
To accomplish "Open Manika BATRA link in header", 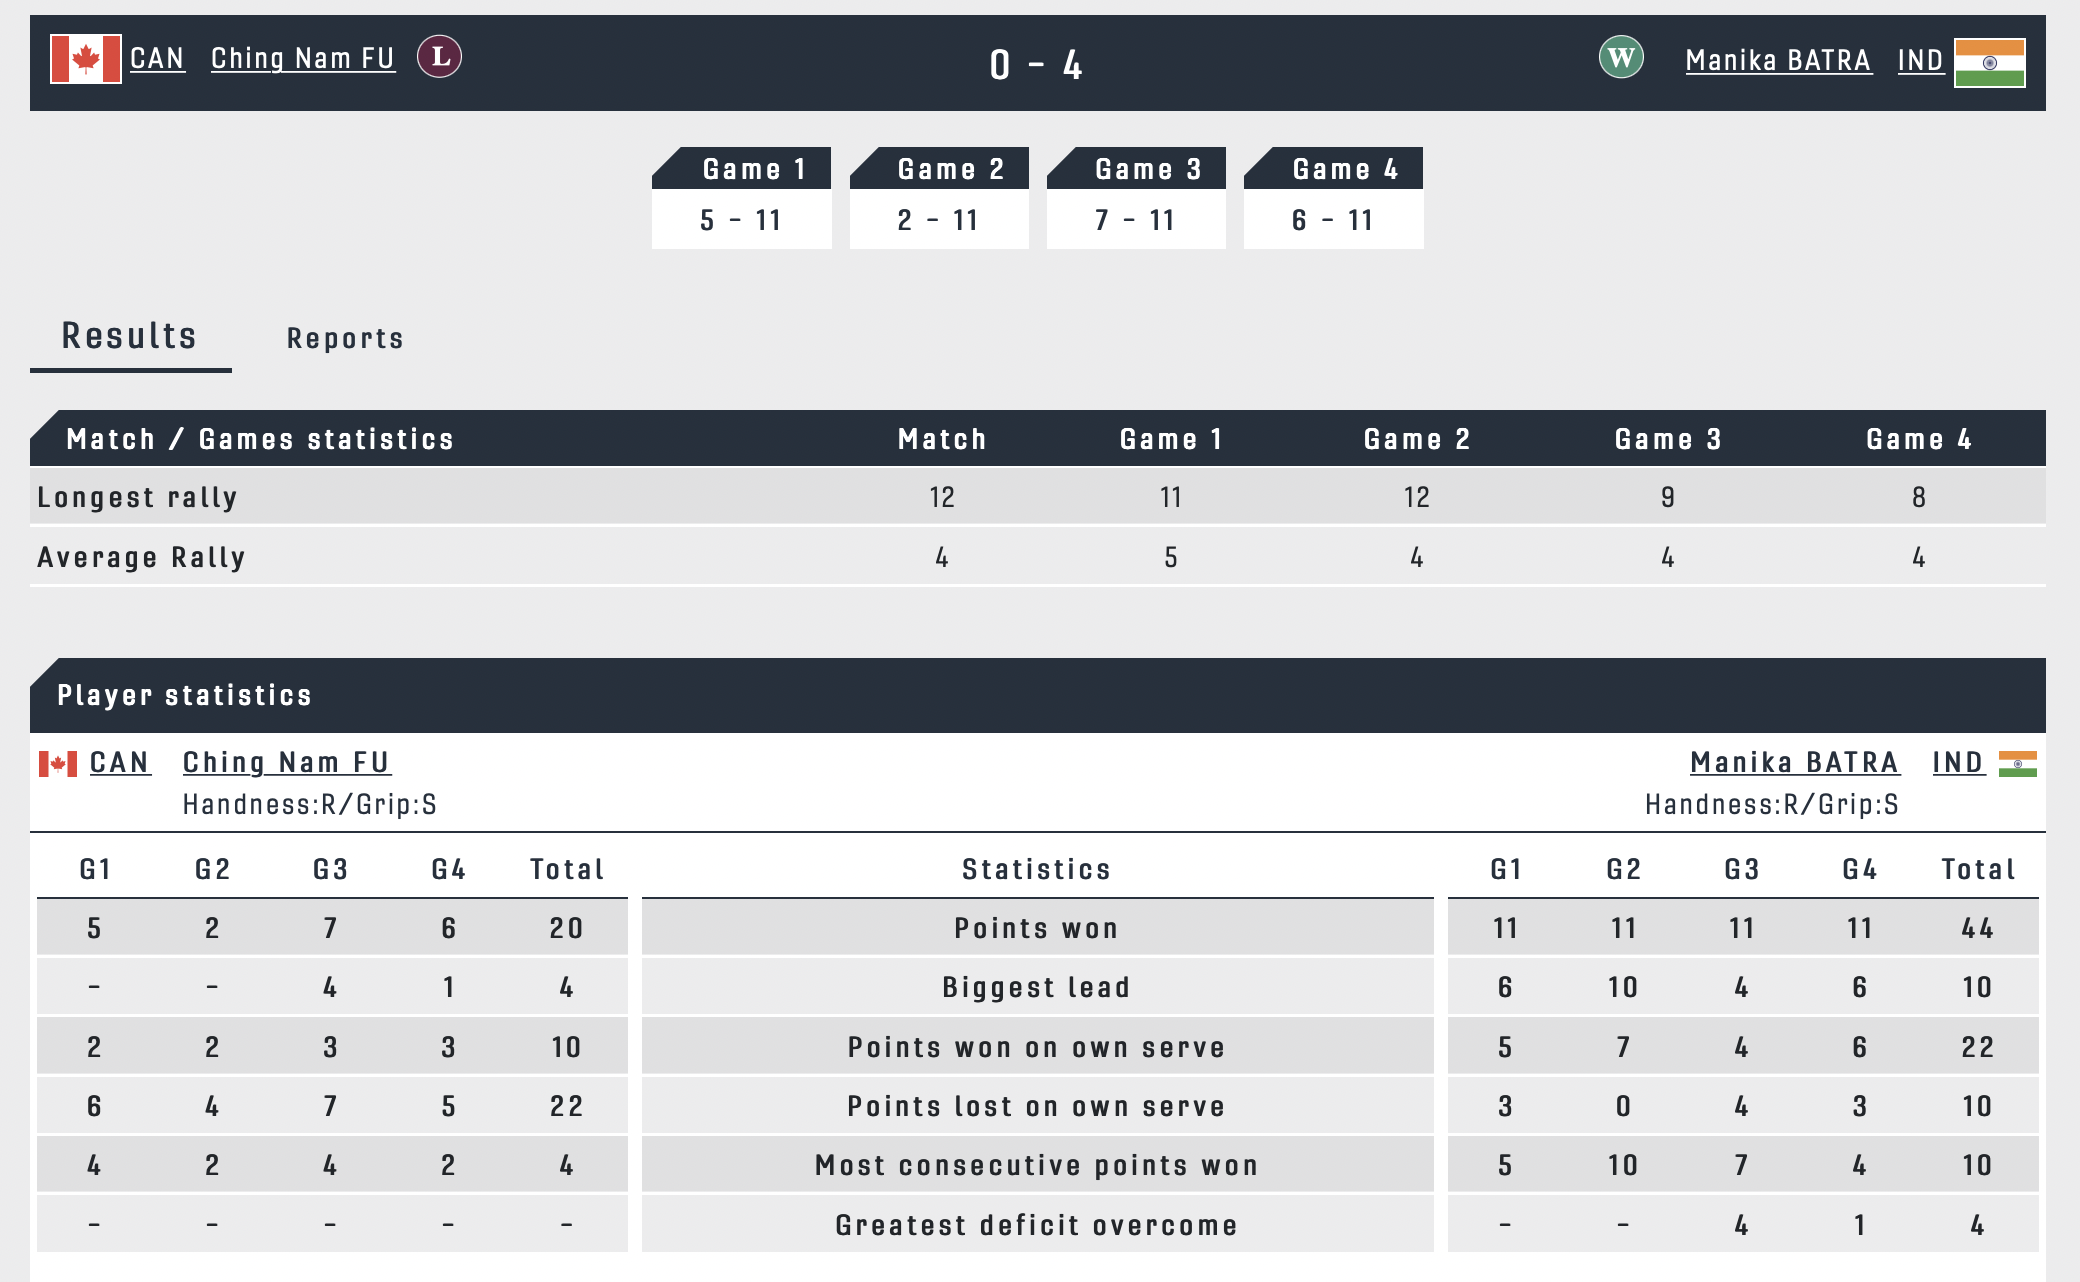I will (1778, 61).
